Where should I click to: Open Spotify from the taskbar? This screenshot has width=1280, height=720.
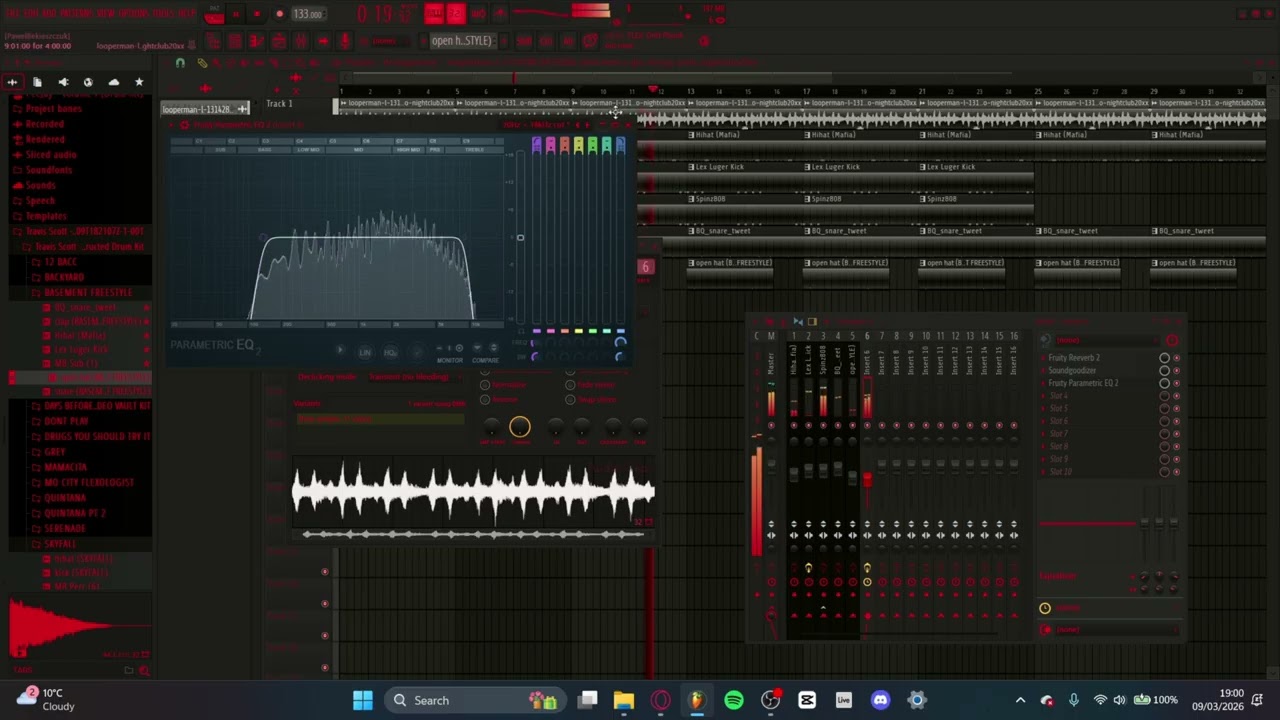pos(734,700)
